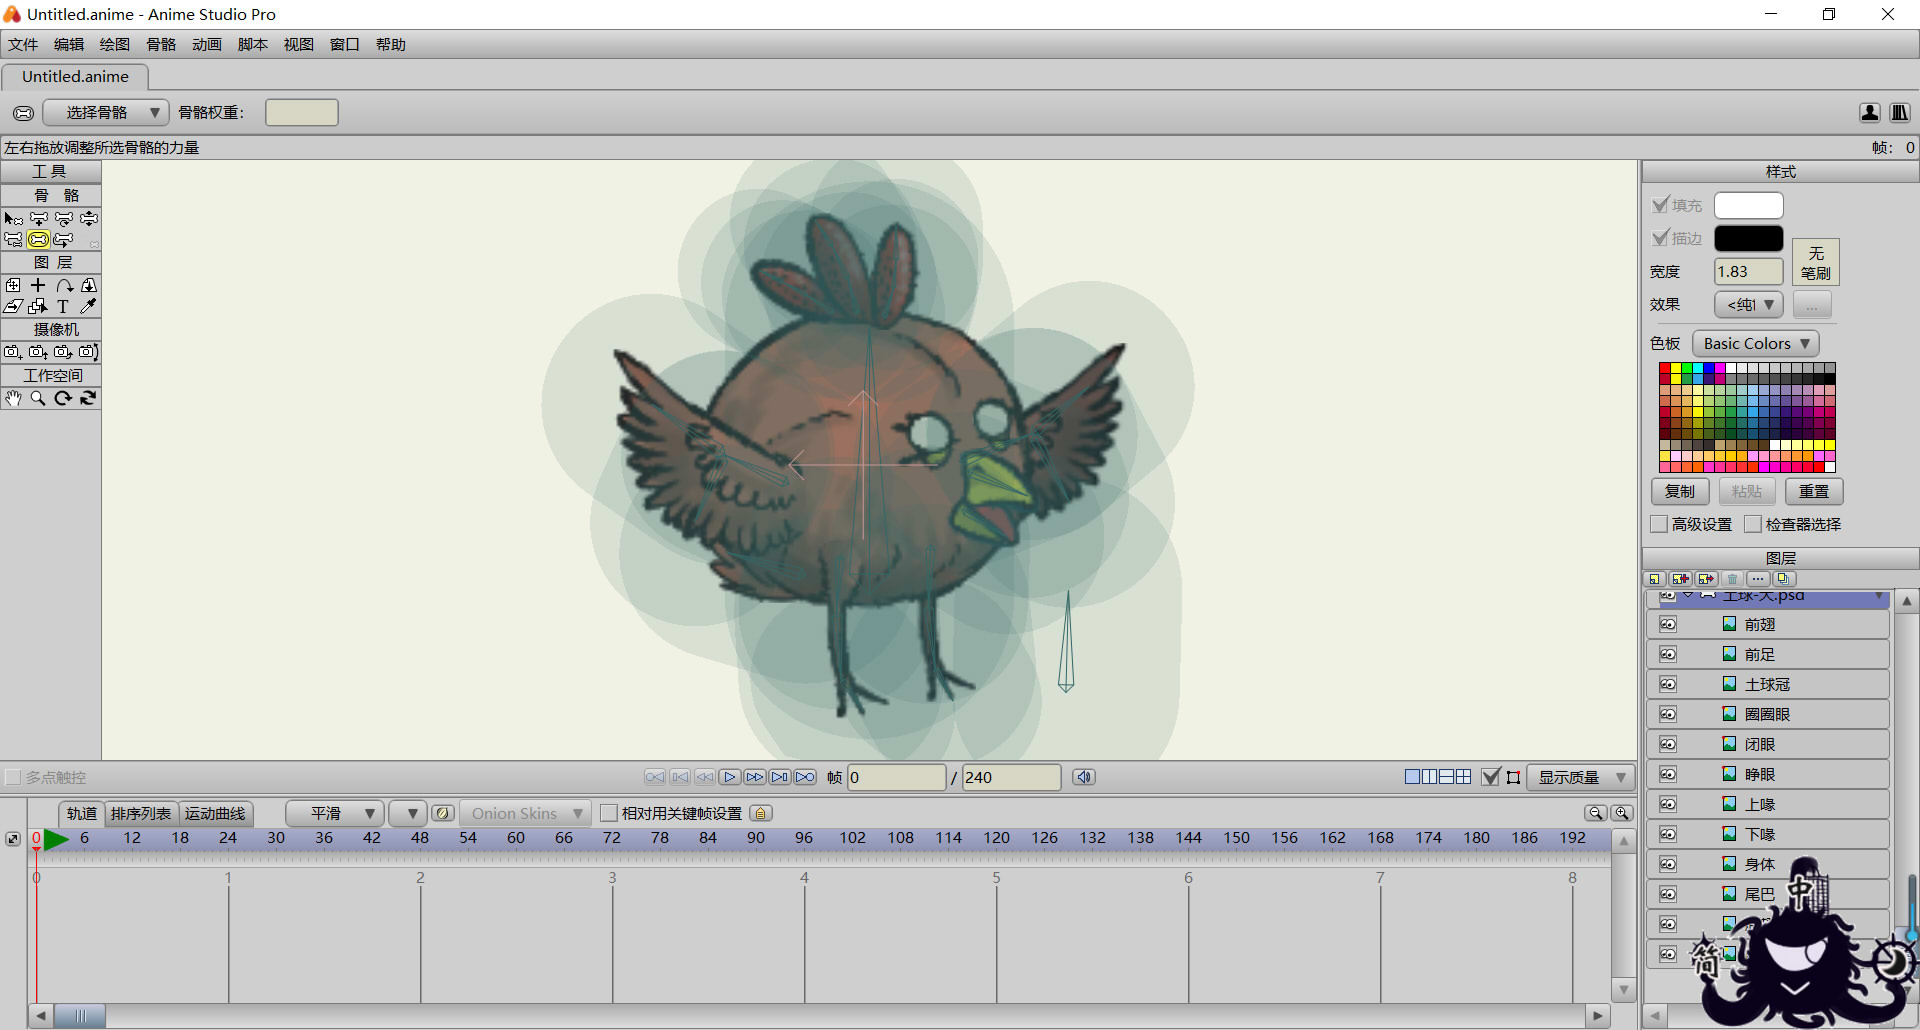Click the 重置 Reset style button

pos(1814,491)
